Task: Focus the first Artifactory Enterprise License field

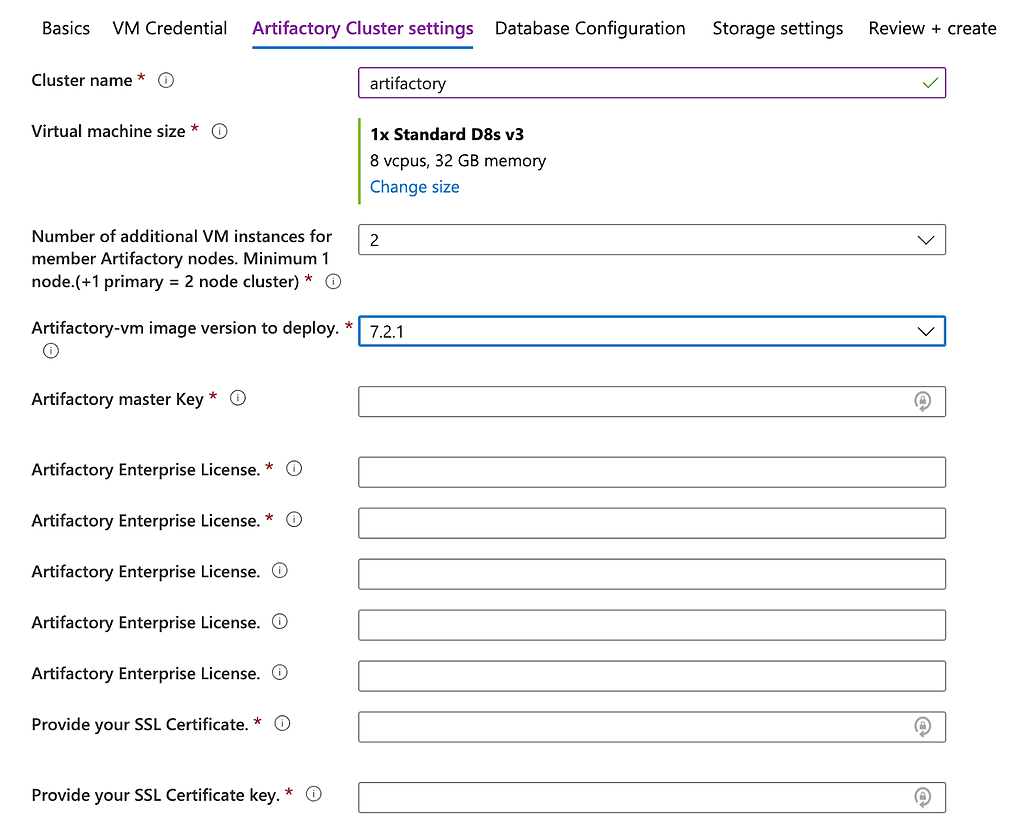Action: (x=651, y=472)
